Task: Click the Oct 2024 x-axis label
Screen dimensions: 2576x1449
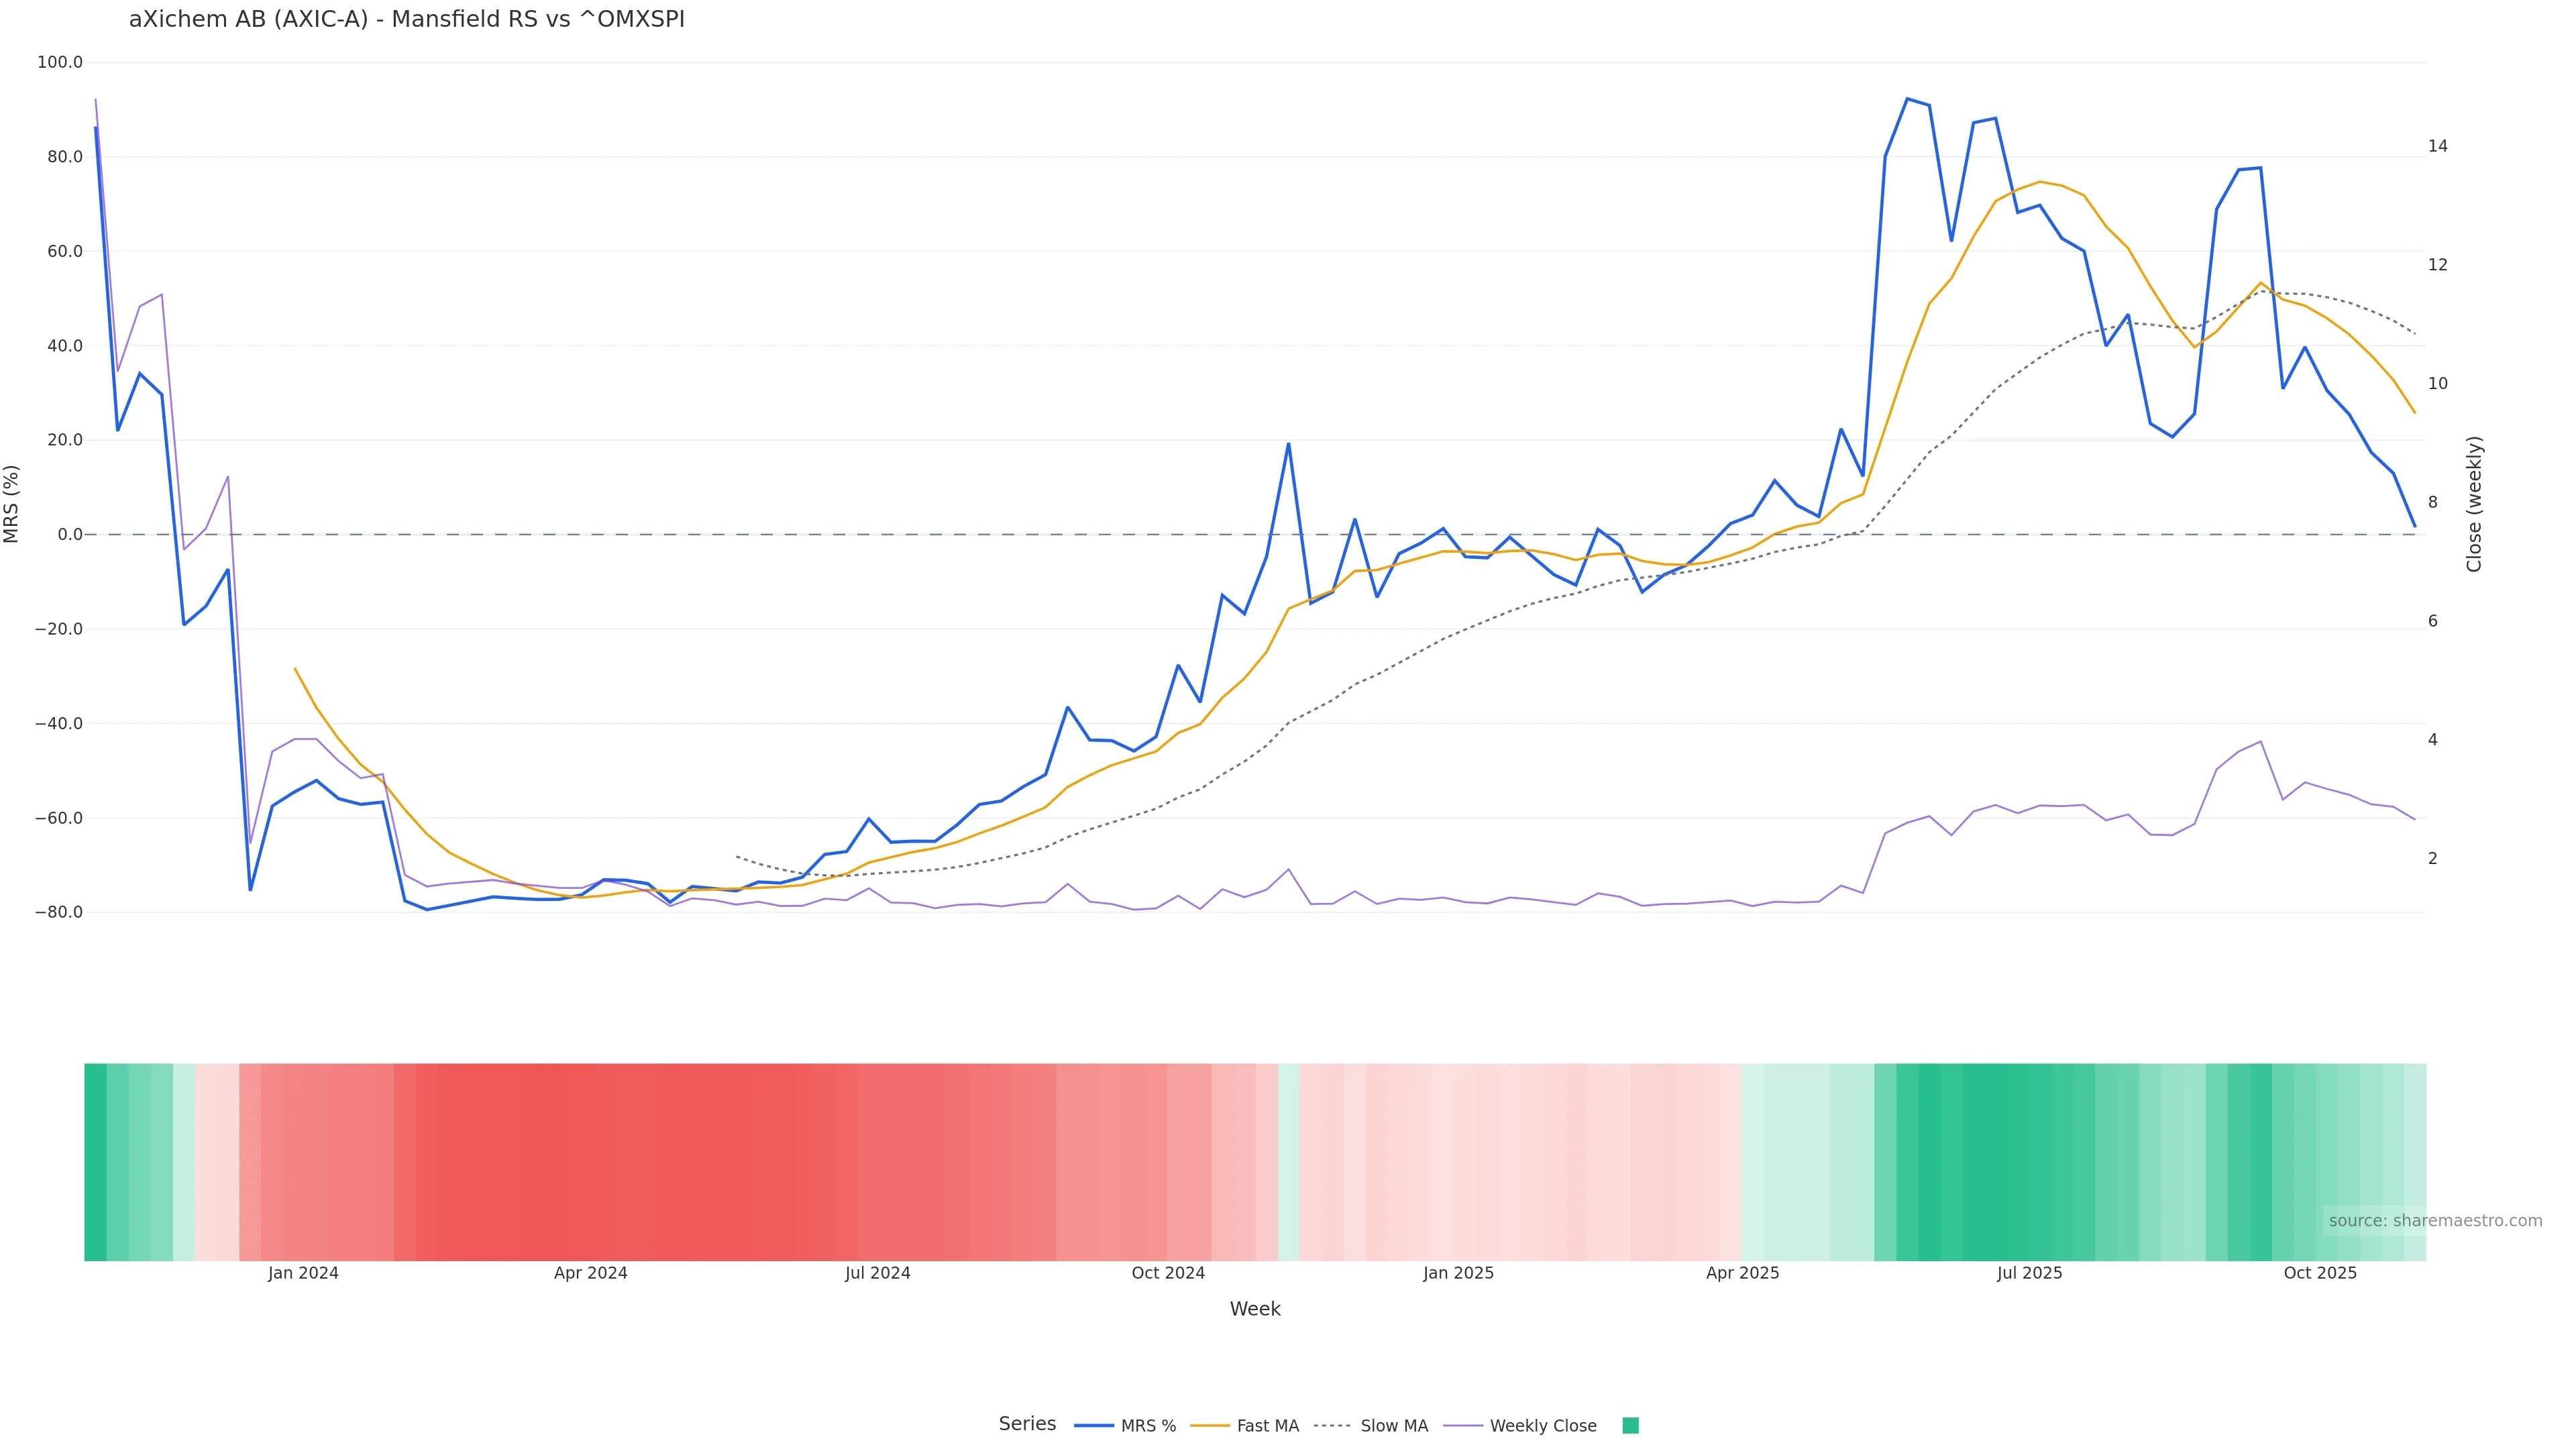Action: [x=1168, y=1273]
